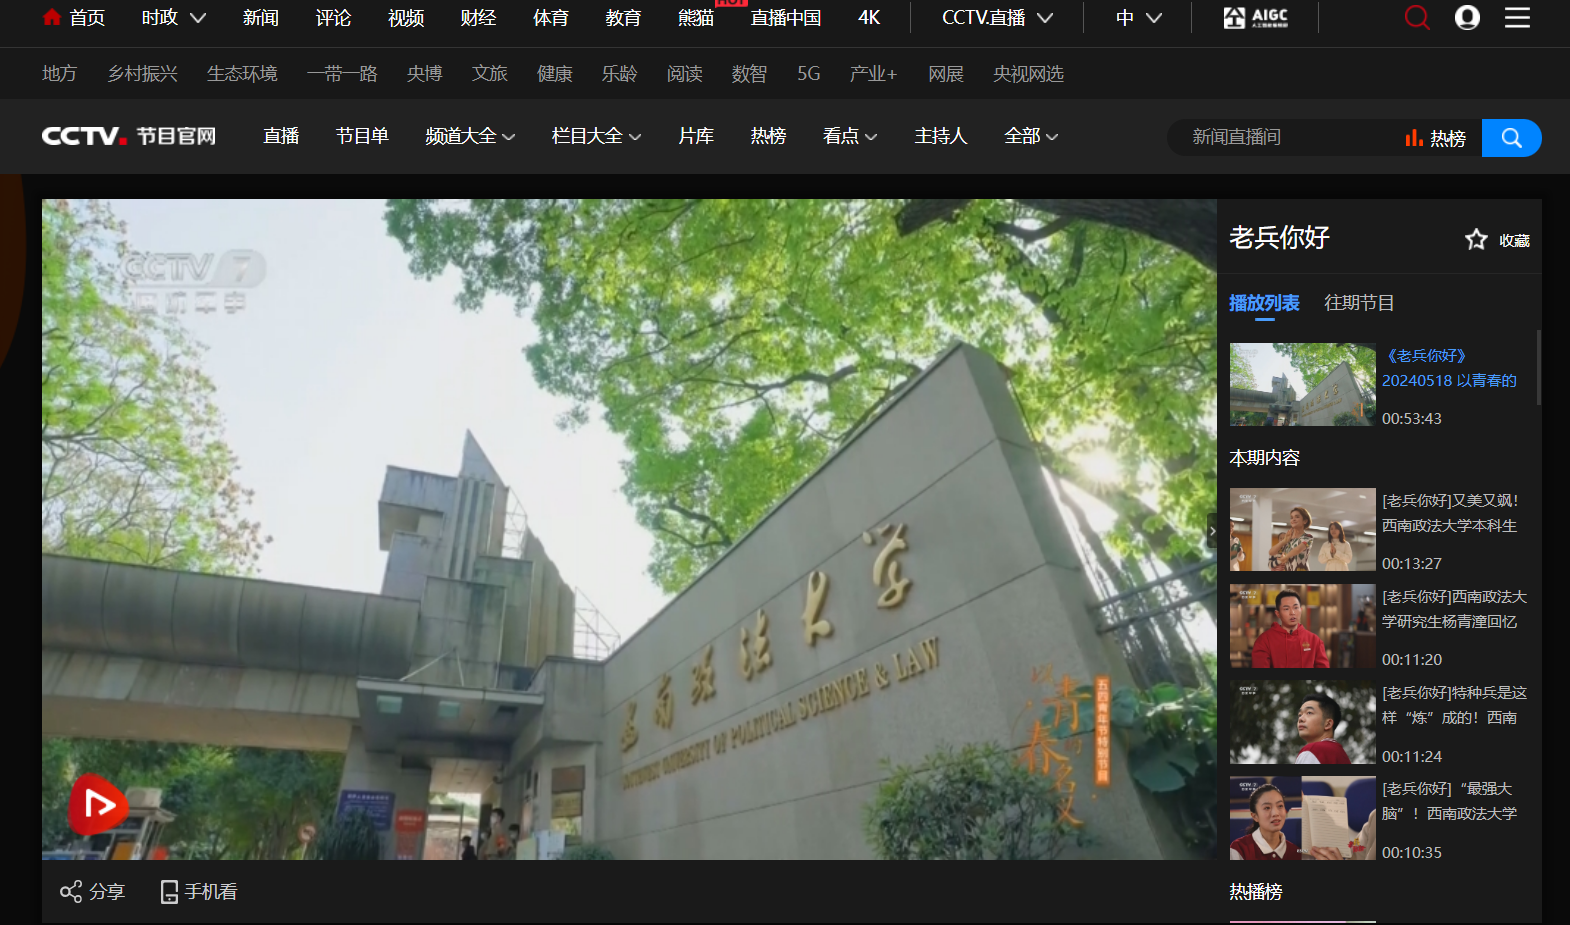Open 5G link
The height and width of the screenshot is (925, 1570).
pos(809,74)
